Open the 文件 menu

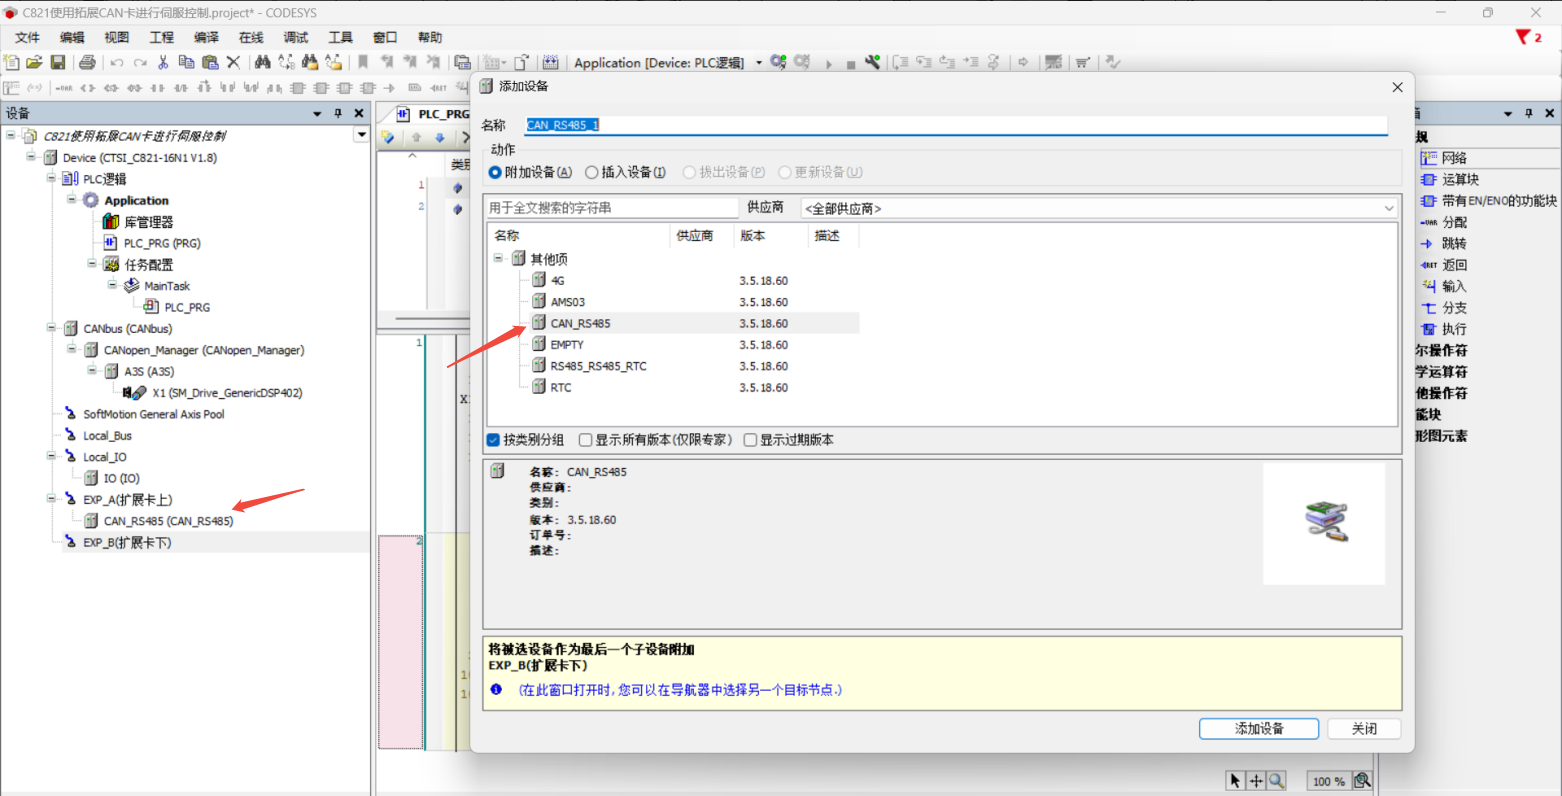[x=27, y=37]
